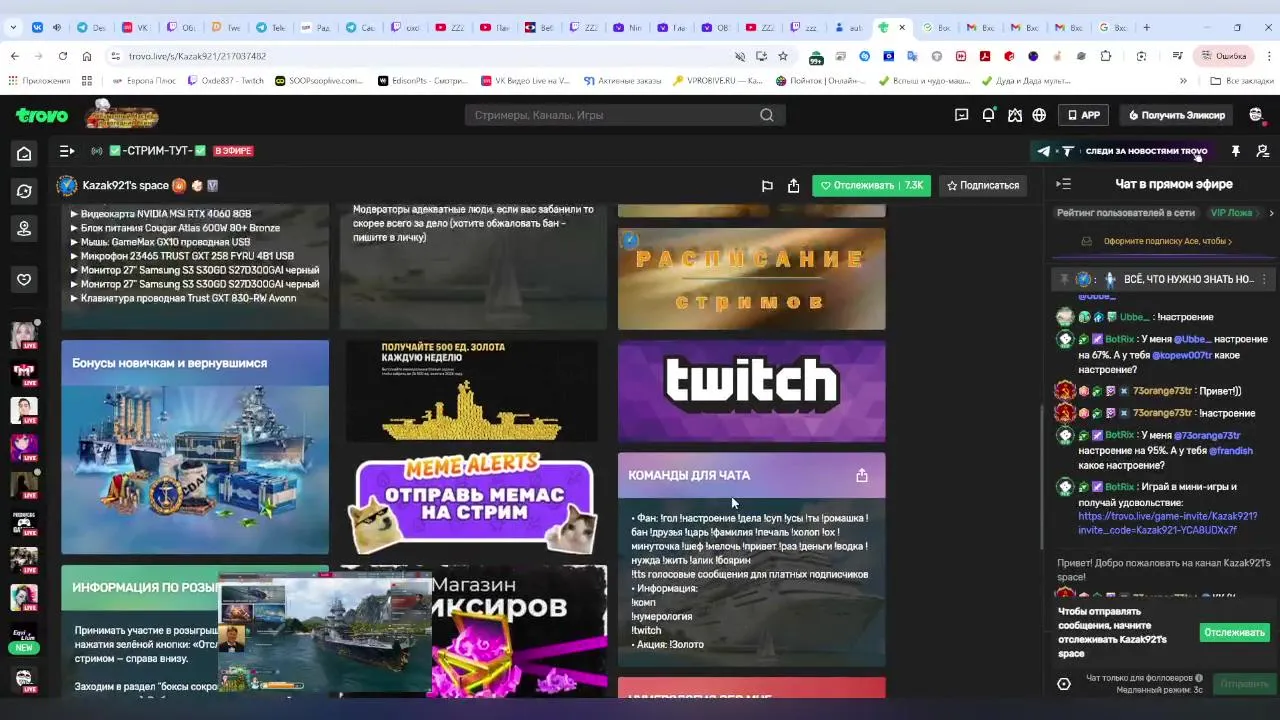
Task: Open Рейтинг пользователей в сети tab
Action: (x=1126, y=213)
